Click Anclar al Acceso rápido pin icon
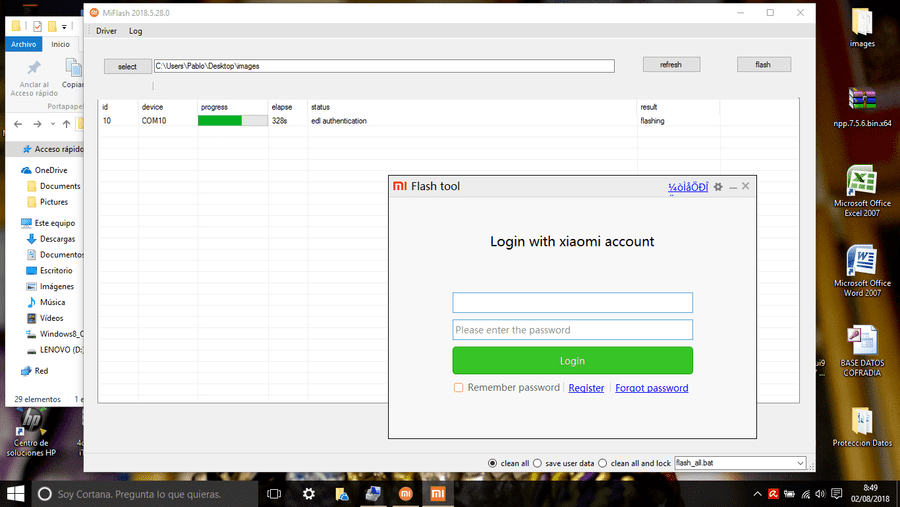This screenshot has width=900, height=507. [x=34, y=68]
